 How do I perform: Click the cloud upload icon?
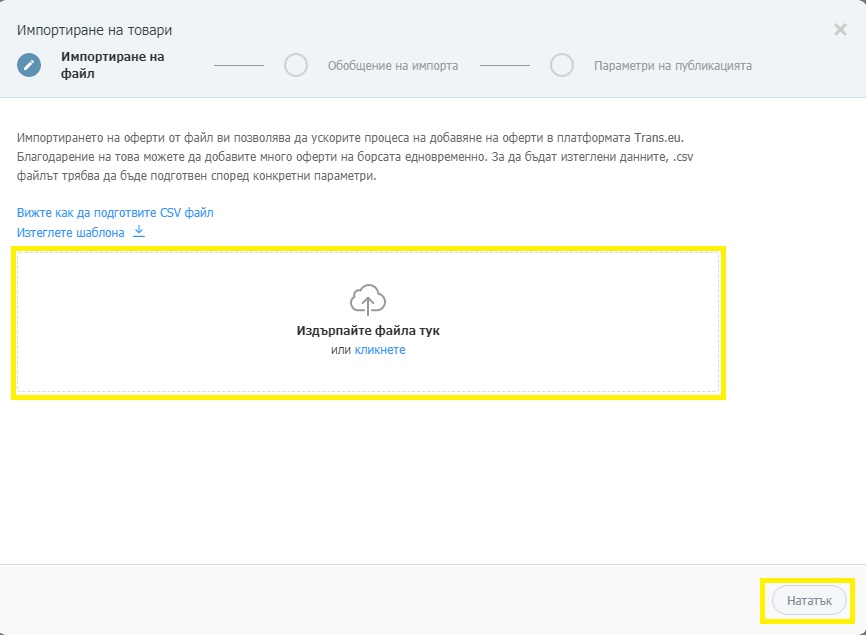pyautogui.click(x=368, y=300)
